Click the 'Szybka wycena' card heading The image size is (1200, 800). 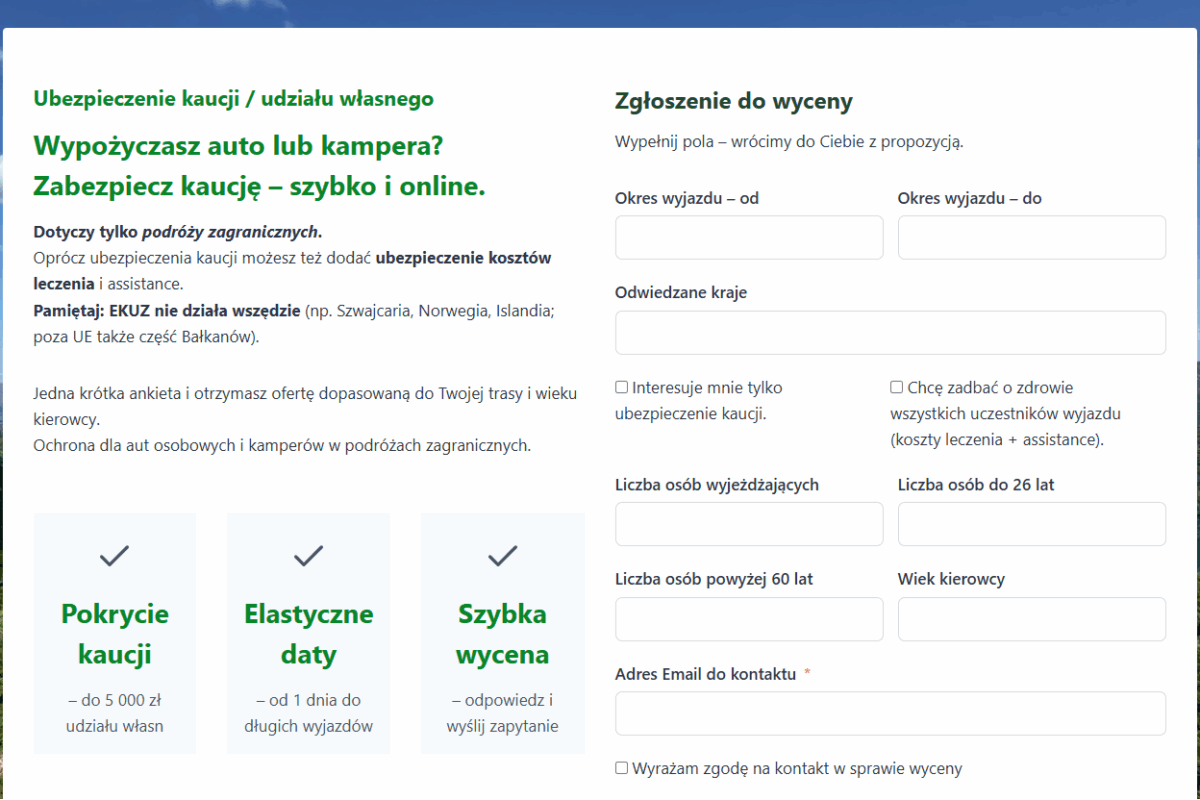coord(502,634)
